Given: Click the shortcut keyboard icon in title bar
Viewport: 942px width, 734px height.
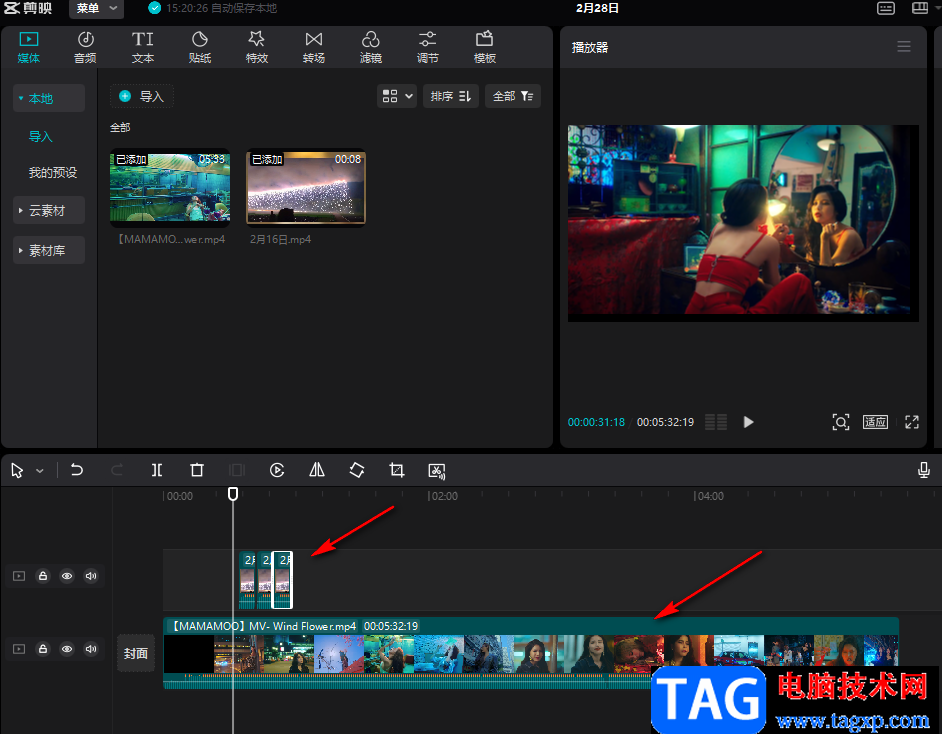Looking at the screenshot, I should coord(886,8).
